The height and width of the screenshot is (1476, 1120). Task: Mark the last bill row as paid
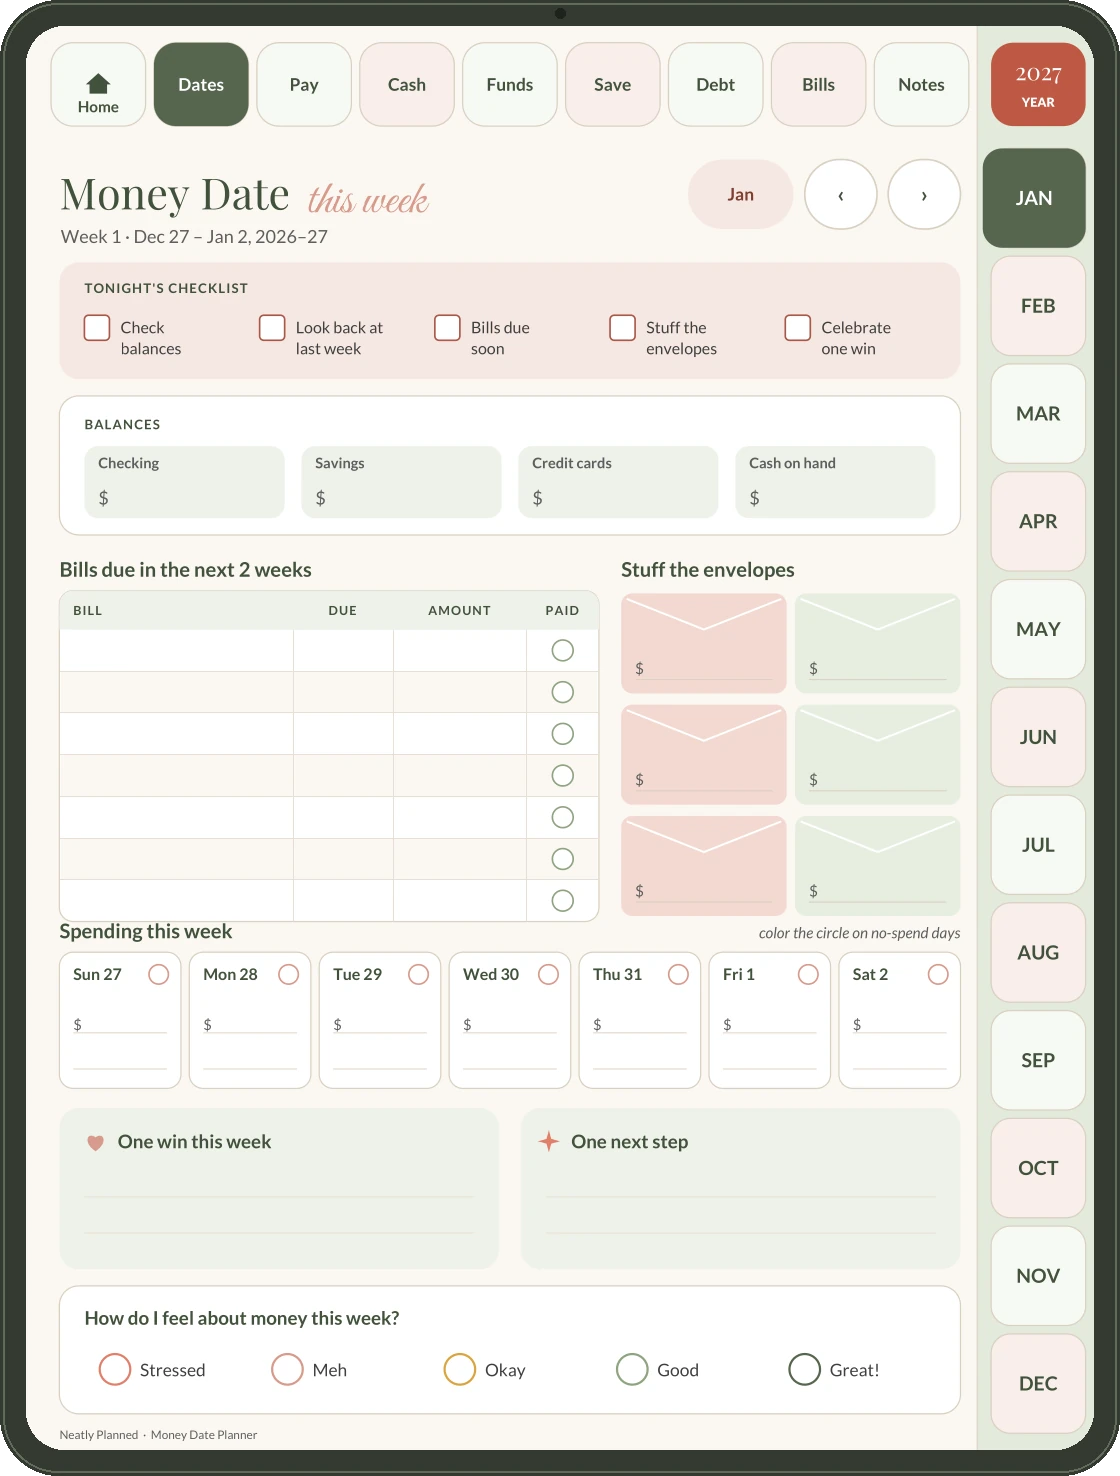tap(563, 901)
